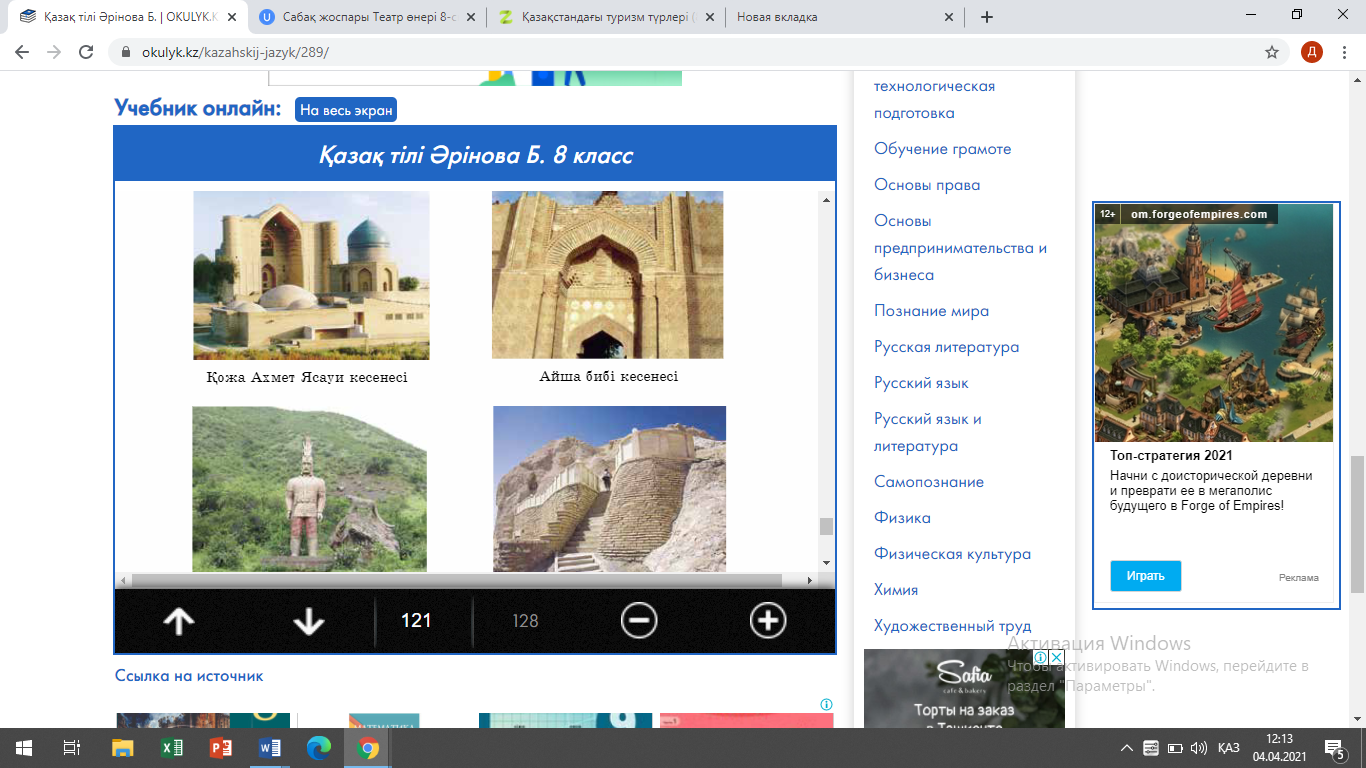Screen dimensions: 1366x768
Task: Click the taskbar volume icon
Action: (x=1198, y=748)
